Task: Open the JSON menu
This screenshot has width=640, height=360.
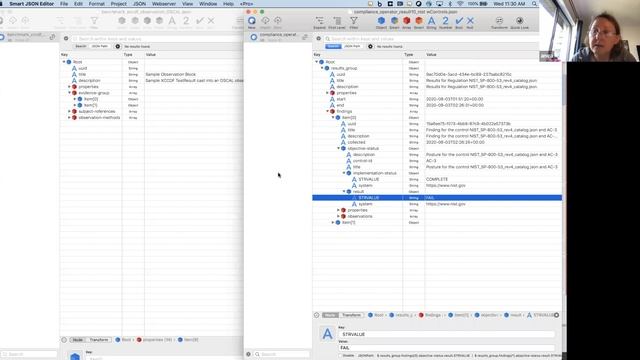Action: tap(139, 4)
